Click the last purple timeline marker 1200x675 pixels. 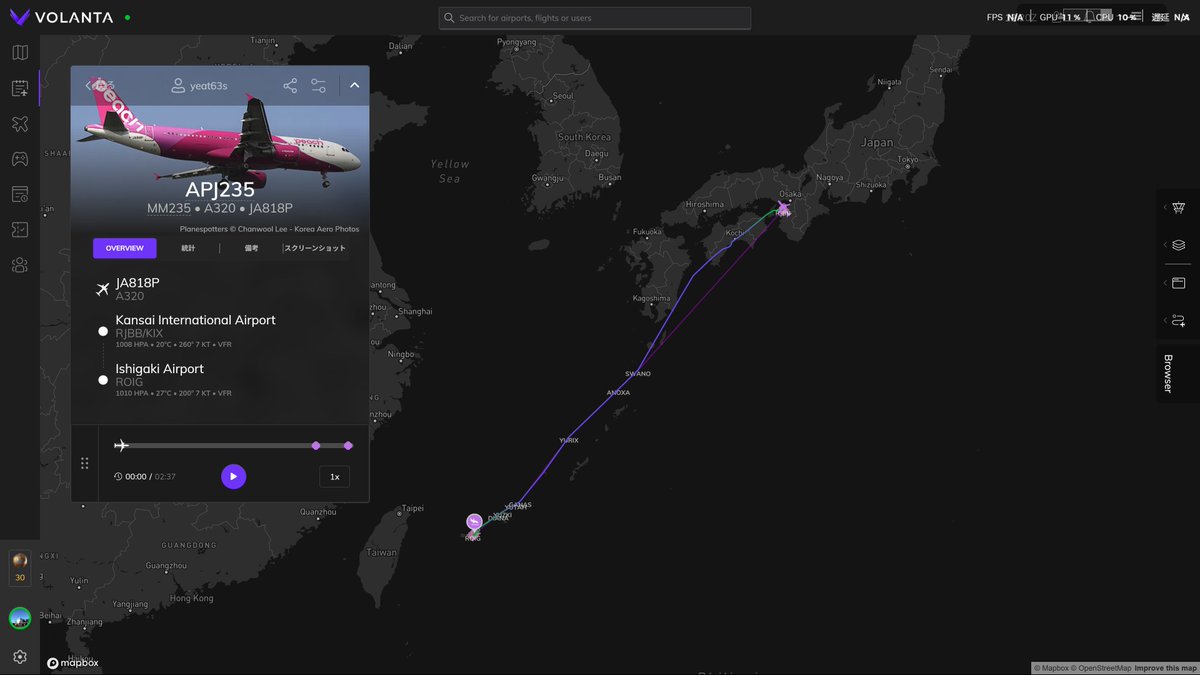click(x=348, y=446)
